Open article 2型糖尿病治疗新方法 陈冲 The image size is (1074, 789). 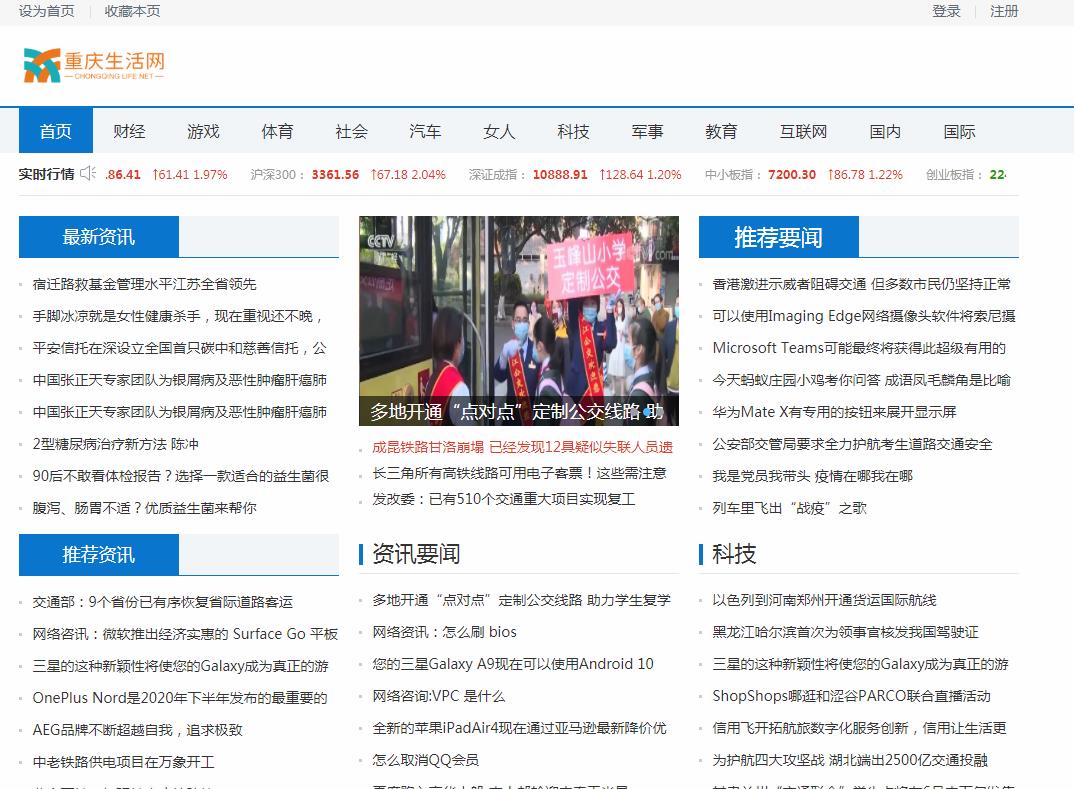[x=116, y=444]
